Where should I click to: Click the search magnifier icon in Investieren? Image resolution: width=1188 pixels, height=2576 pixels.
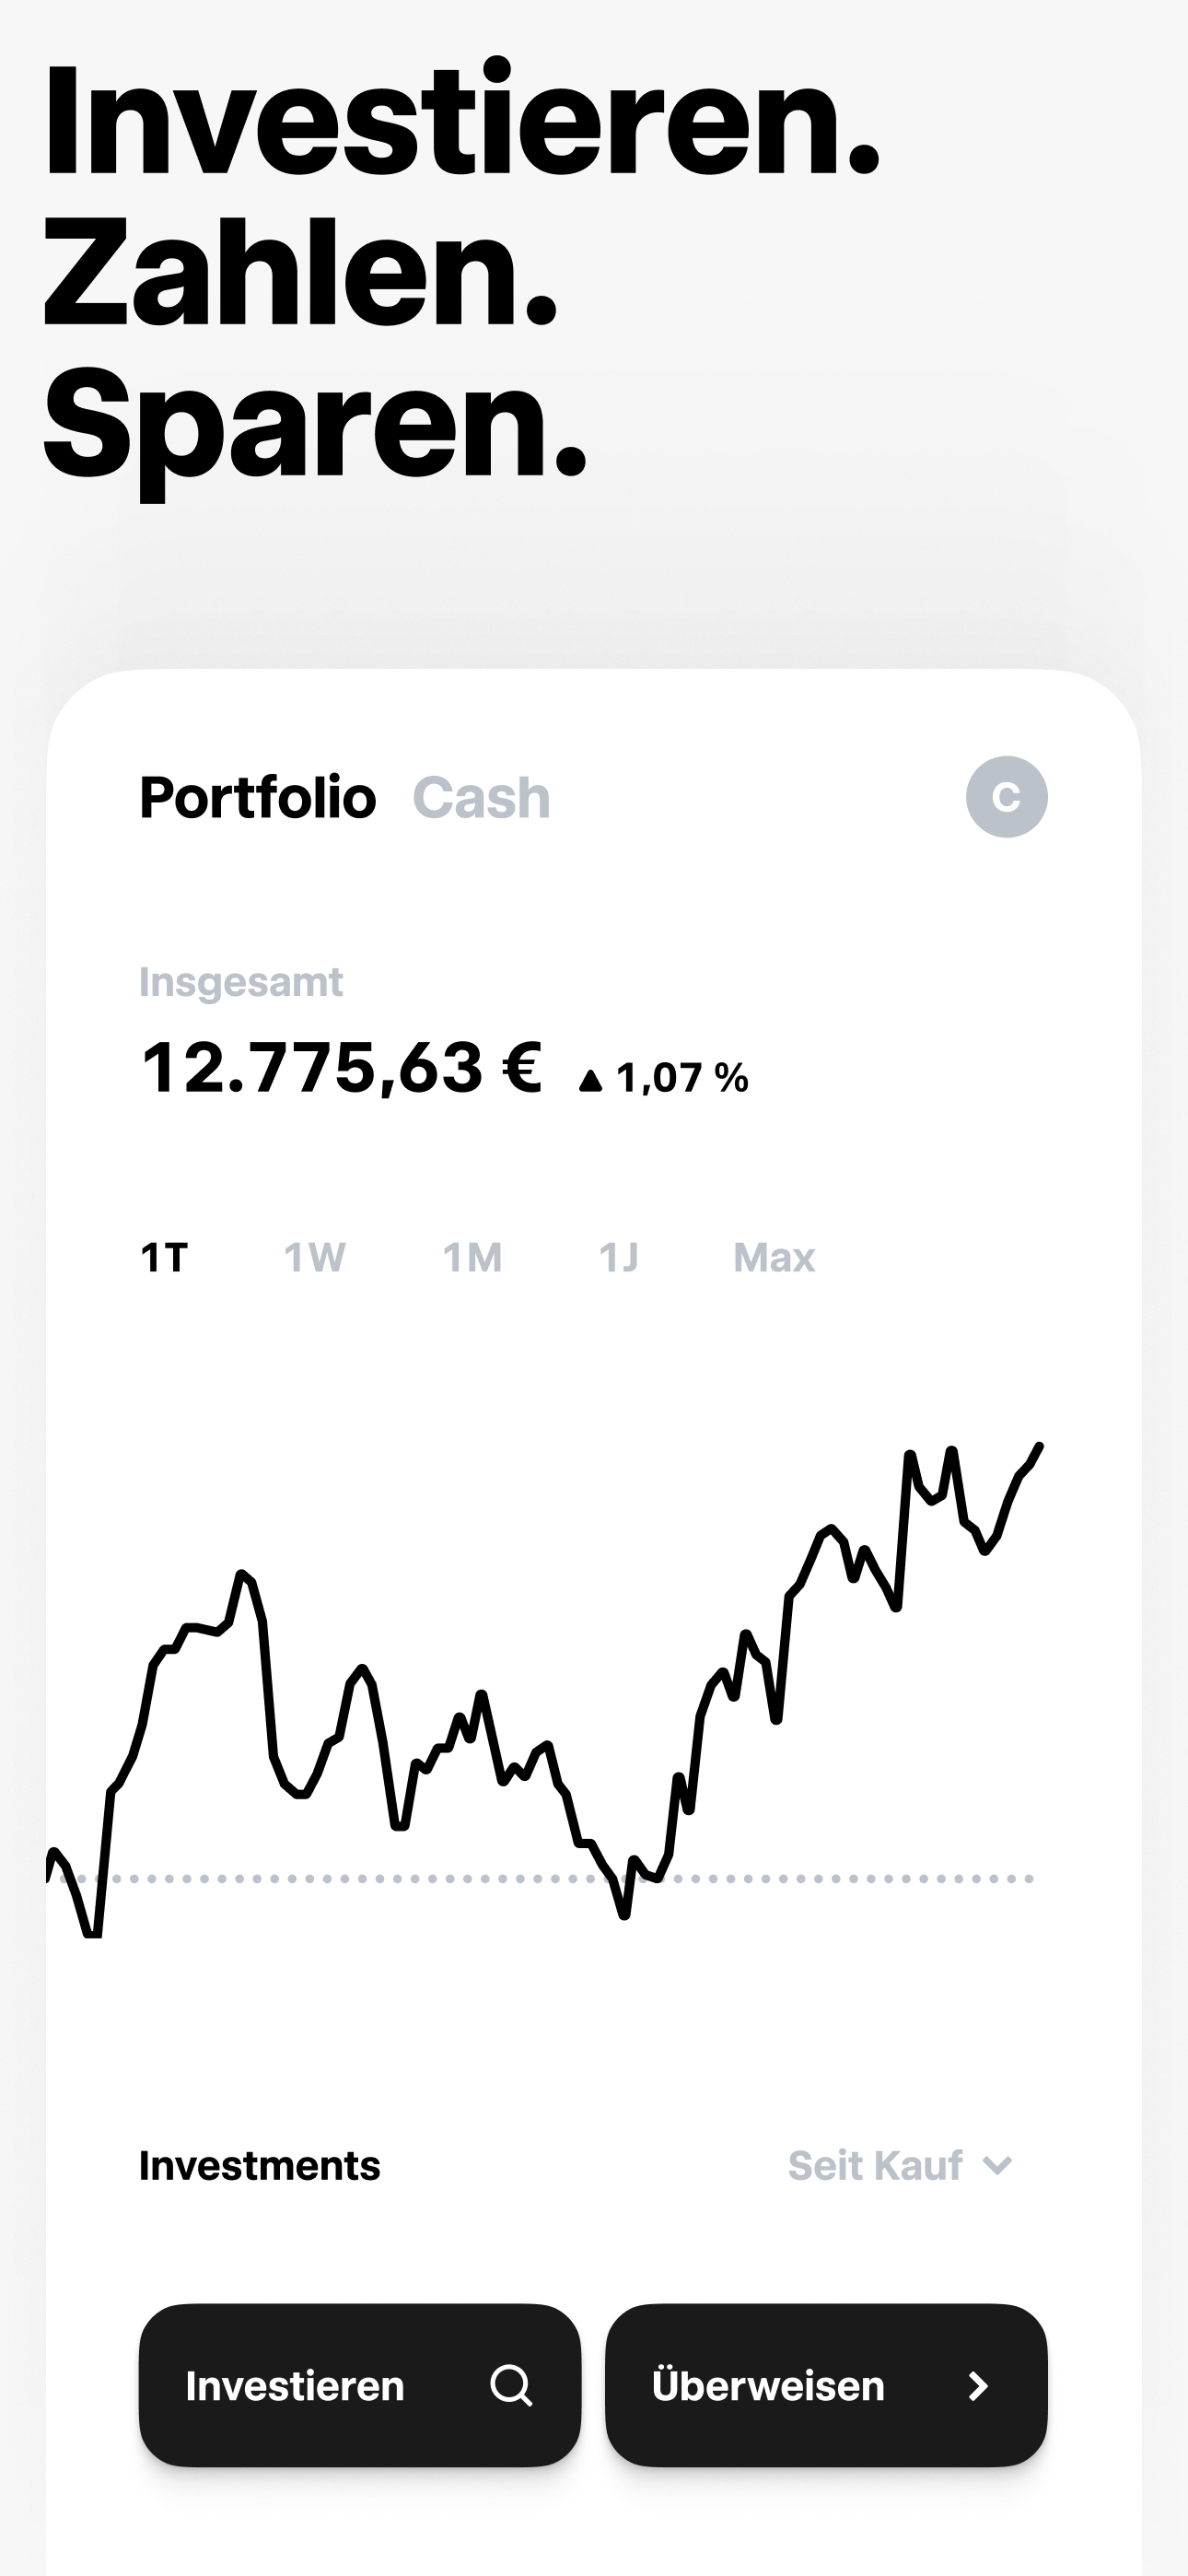pyautogui.click(x=511, y=2385)
